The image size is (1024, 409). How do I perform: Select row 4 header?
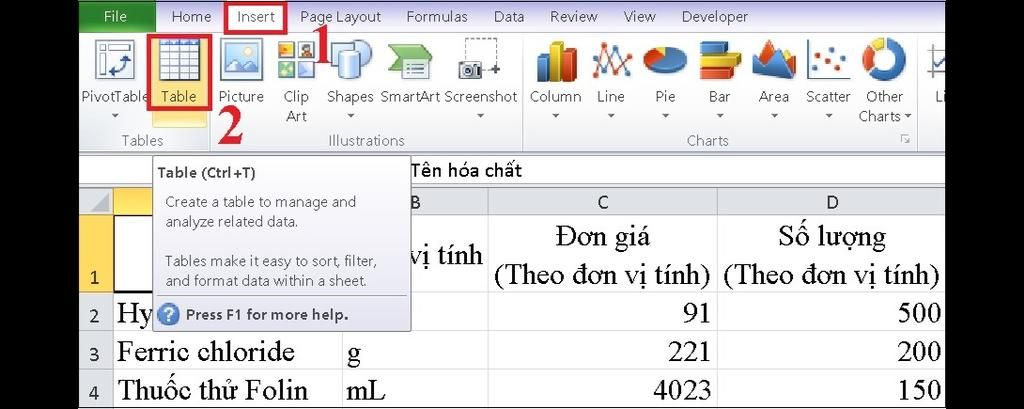pyautogui.click(x=96, y=389)
